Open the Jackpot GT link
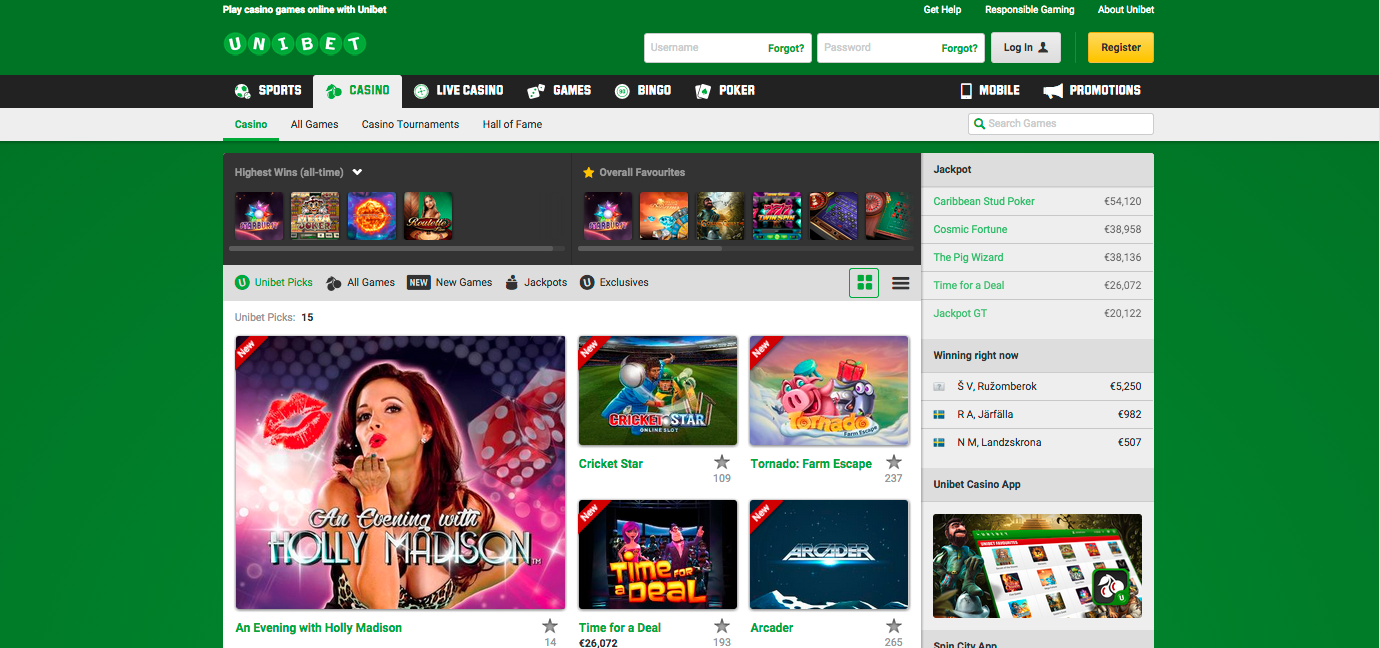Image resolution: width=1380 pixels, height=648 pixels. 960,313
